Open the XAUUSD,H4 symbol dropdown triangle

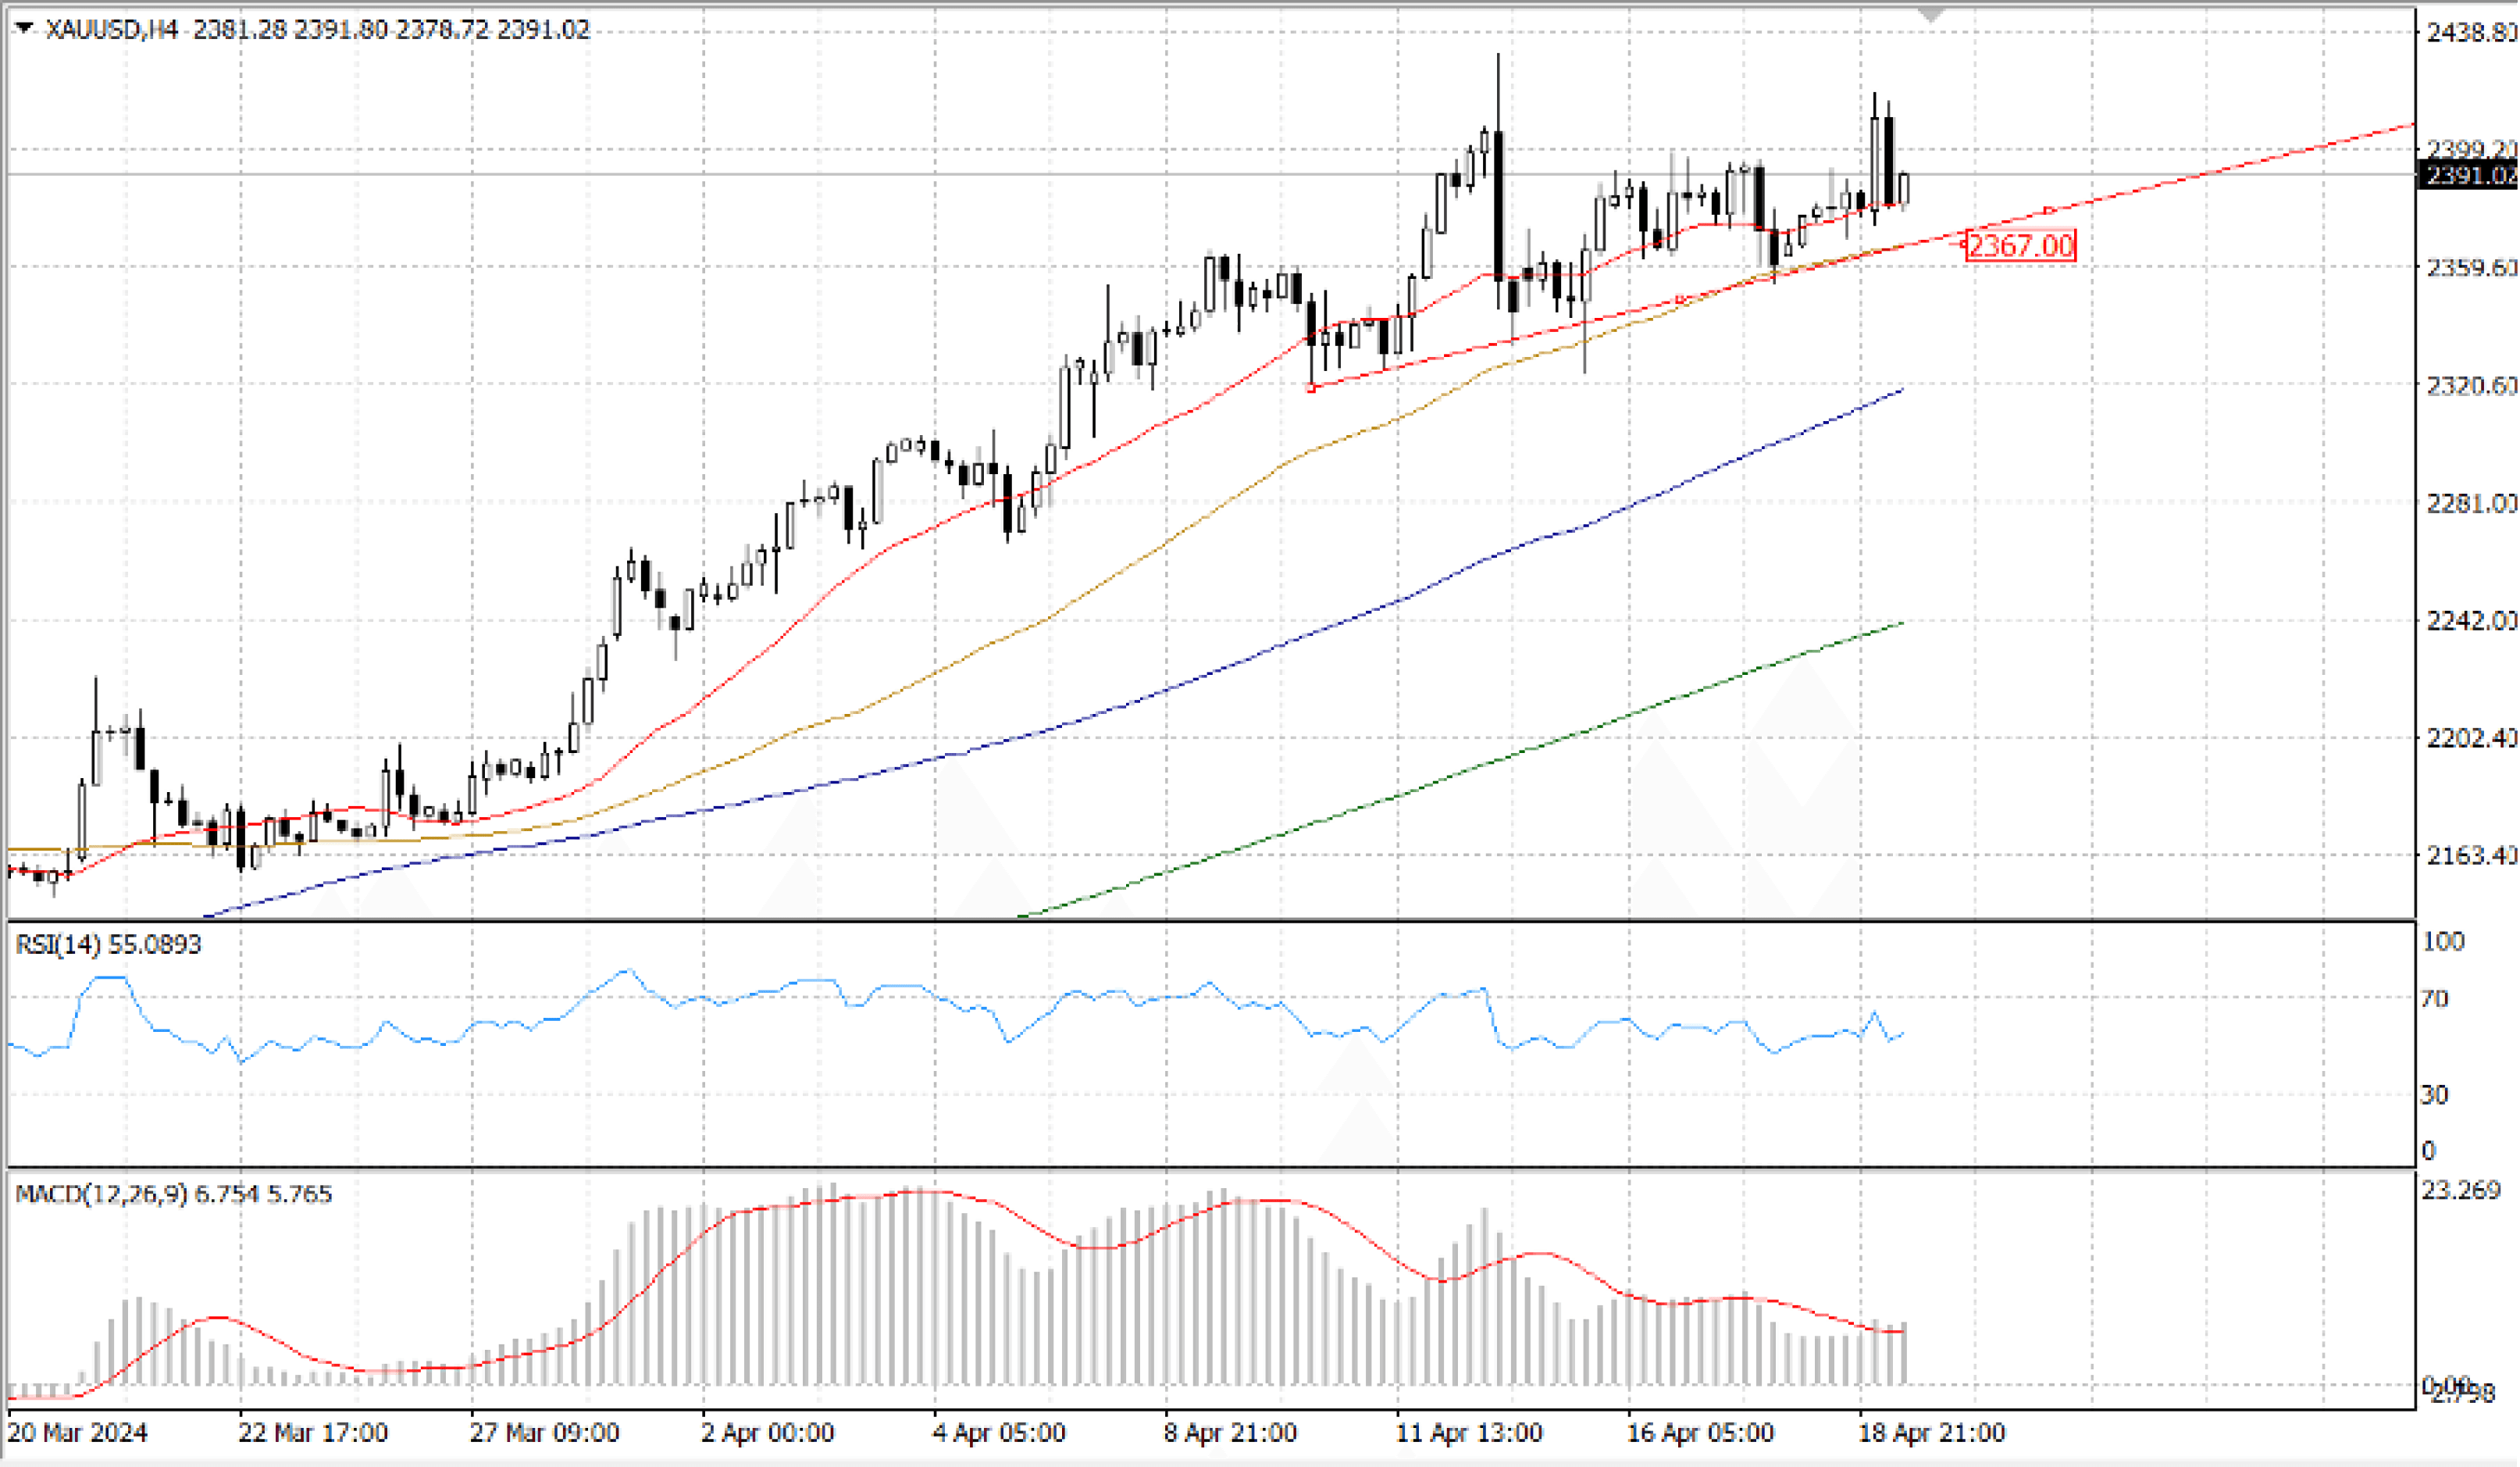pos(24,28)
